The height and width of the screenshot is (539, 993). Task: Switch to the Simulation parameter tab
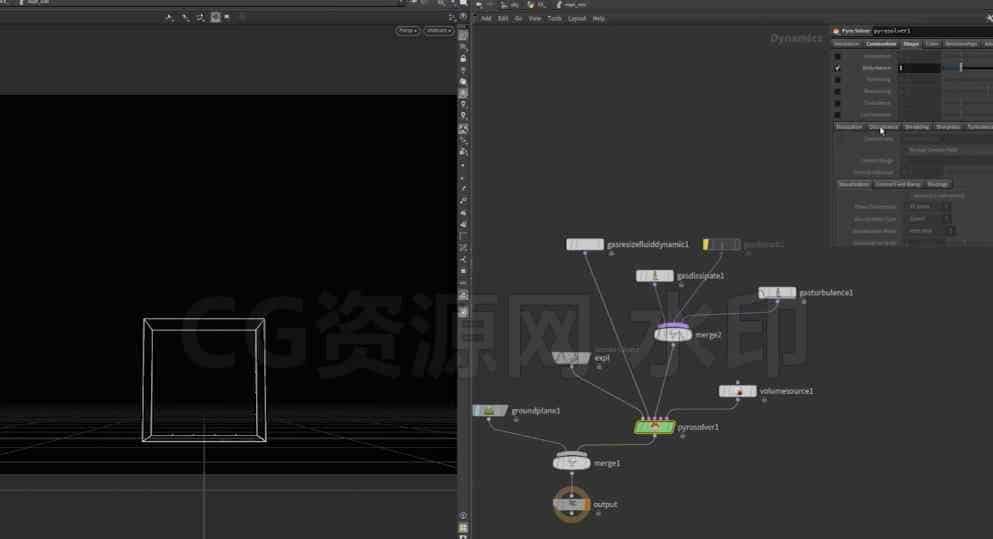(847, 44)
